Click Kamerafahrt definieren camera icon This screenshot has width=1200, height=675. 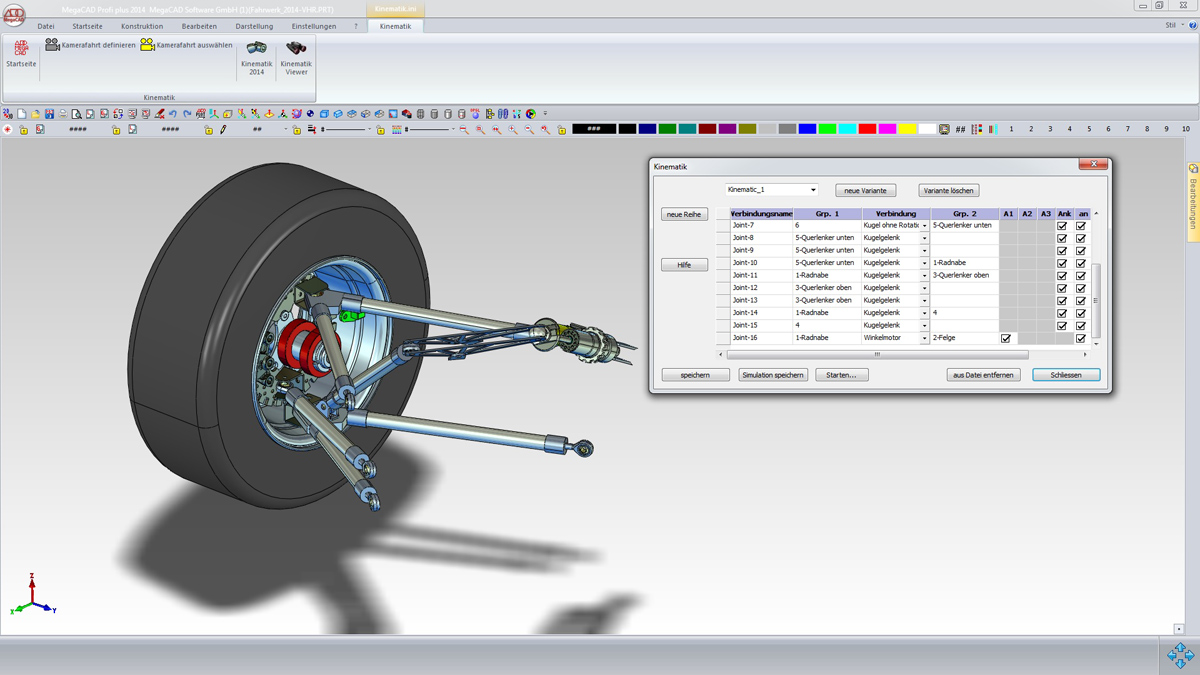(52, 45)
